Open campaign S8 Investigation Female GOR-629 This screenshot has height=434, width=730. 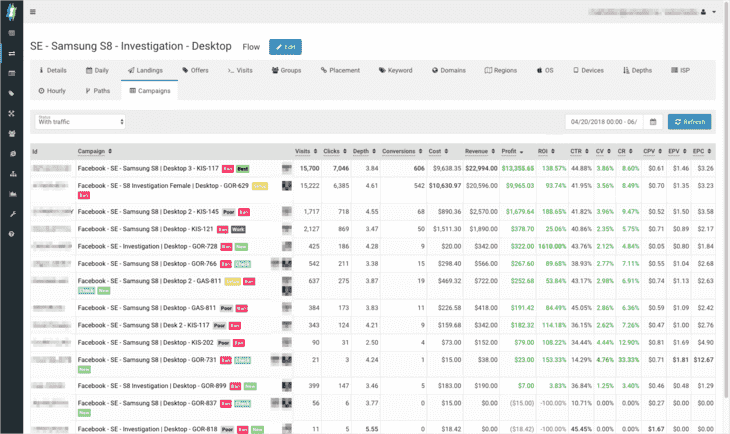tap(163, 185)
